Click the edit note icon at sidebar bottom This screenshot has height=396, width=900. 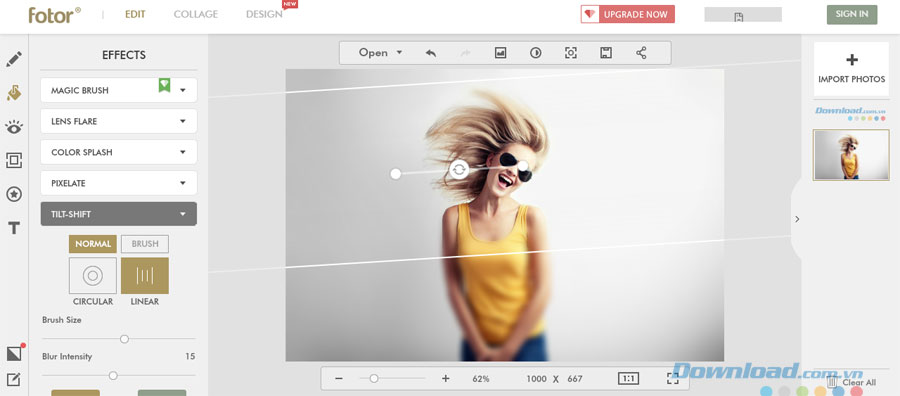[x=14, y=380]
